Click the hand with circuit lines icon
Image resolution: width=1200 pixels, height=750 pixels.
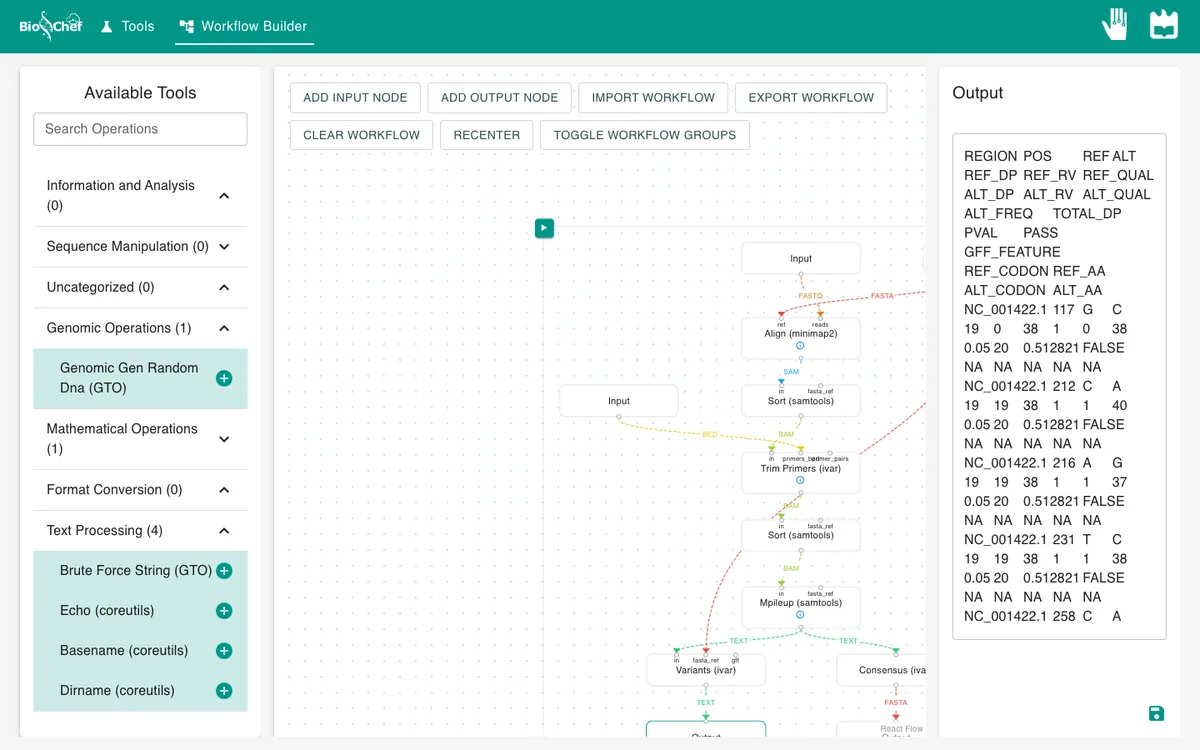[1115, 25]
